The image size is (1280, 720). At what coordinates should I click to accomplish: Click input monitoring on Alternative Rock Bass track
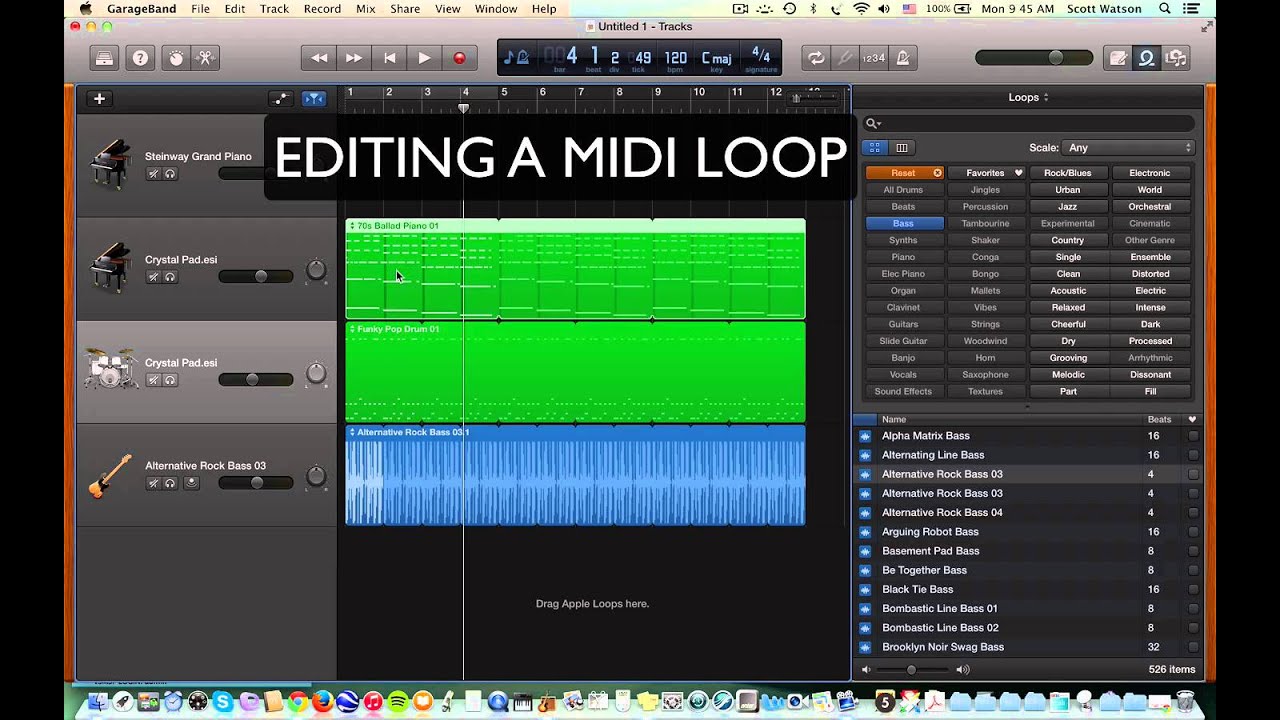(191, 483)
